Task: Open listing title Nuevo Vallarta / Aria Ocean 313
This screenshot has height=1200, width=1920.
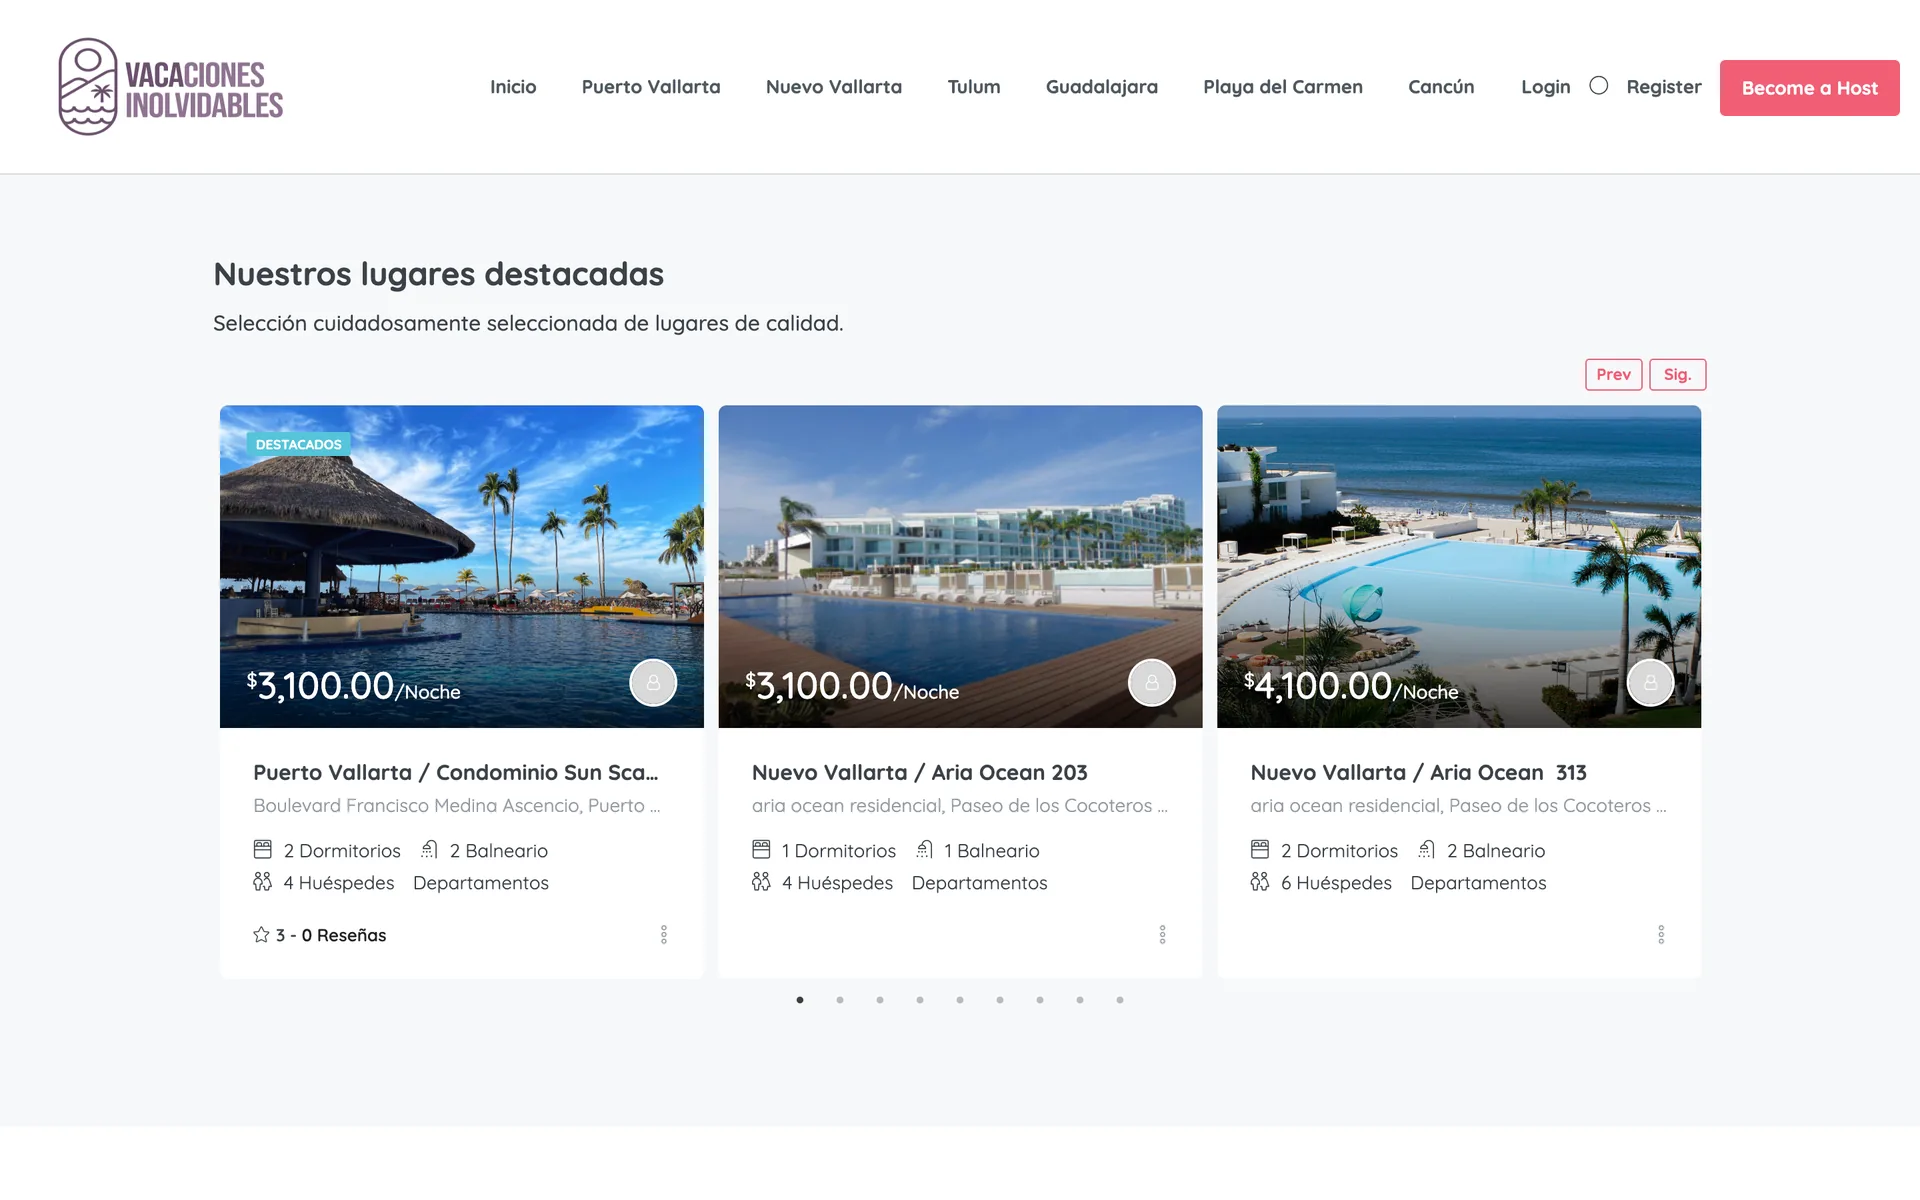Action: 1419,772
